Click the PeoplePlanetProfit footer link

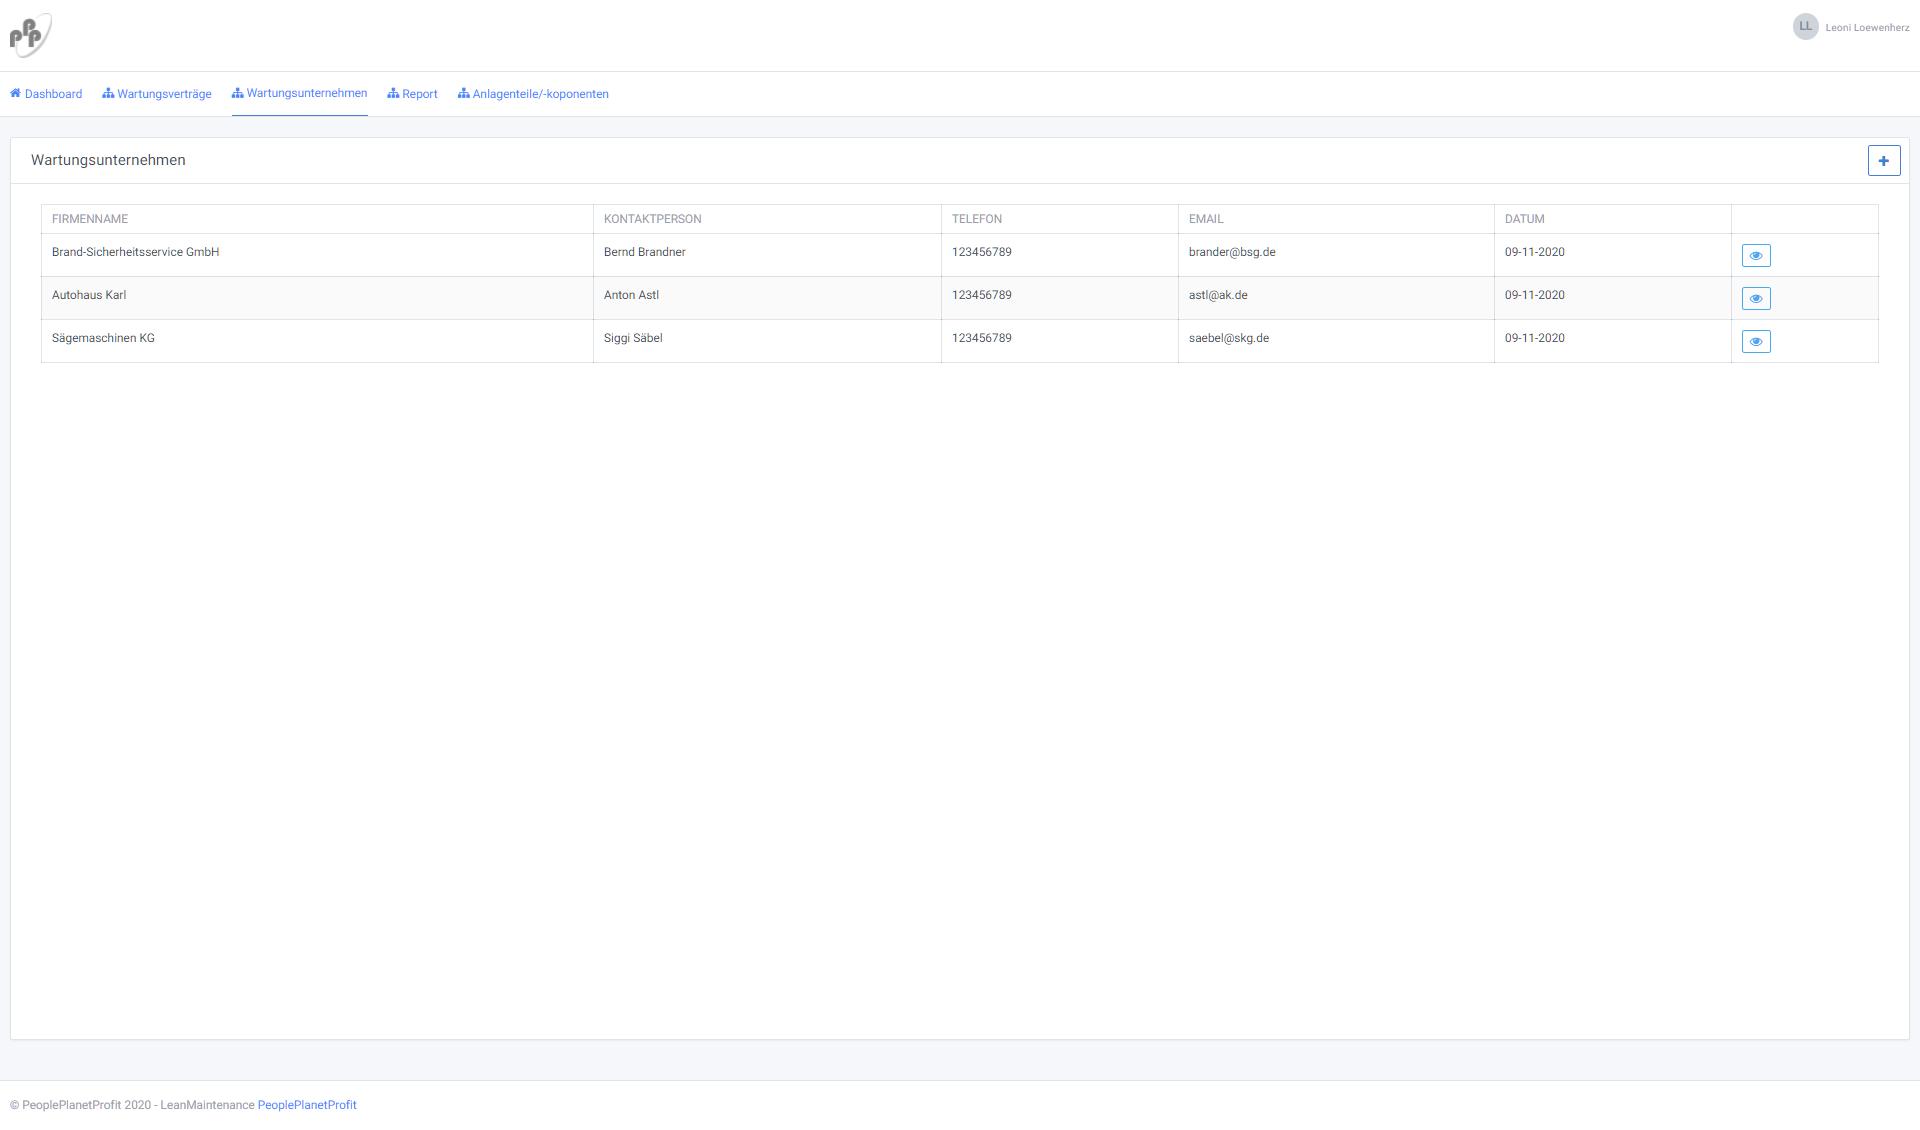(x=307, y=1105)
